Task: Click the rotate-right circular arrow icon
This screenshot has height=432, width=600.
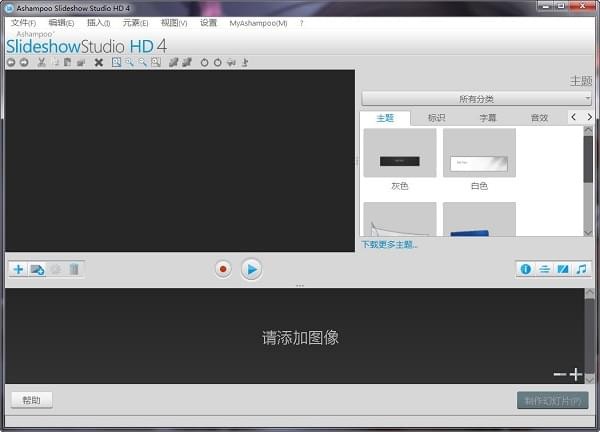Action: click(x=218, y=62)
